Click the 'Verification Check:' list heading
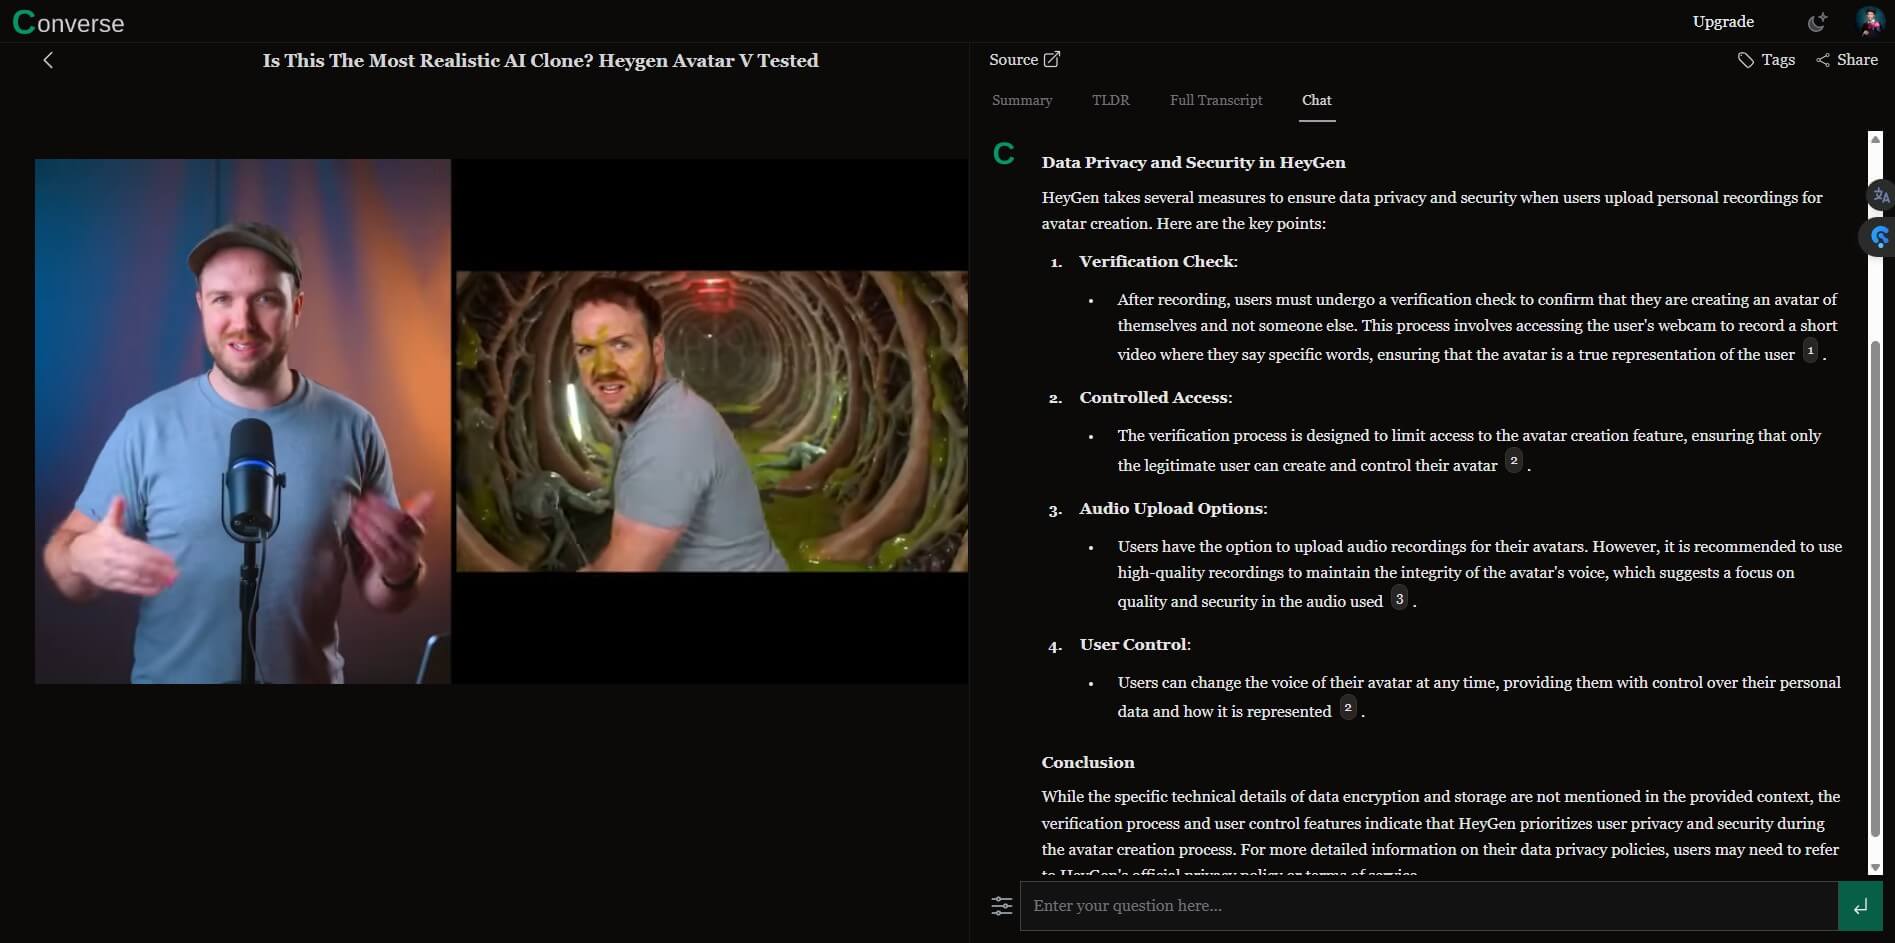This screenshot has height=943, width=1895. [1158, 261]
